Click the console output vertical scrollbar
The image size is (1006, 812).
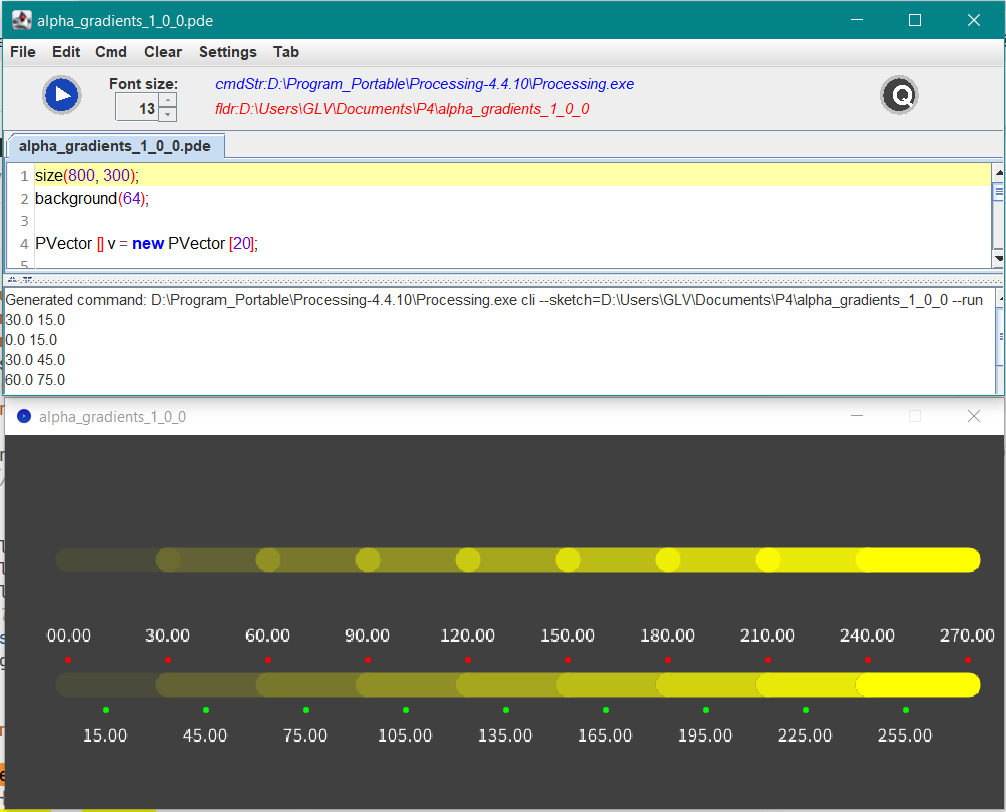[x=999, y=339]
